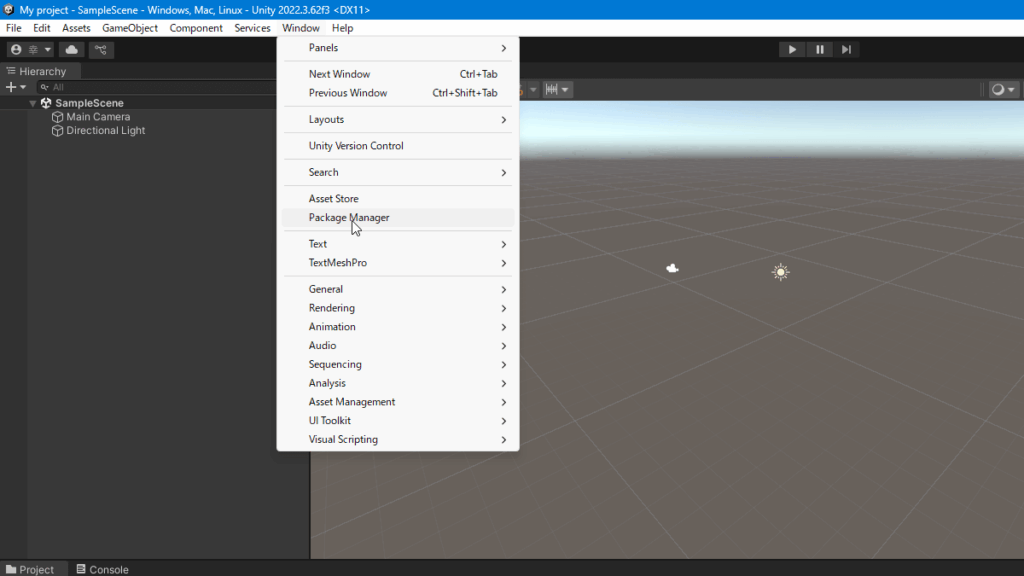1024x576 pixels.
Task: Click the cloud services icon
Action: 71,49
